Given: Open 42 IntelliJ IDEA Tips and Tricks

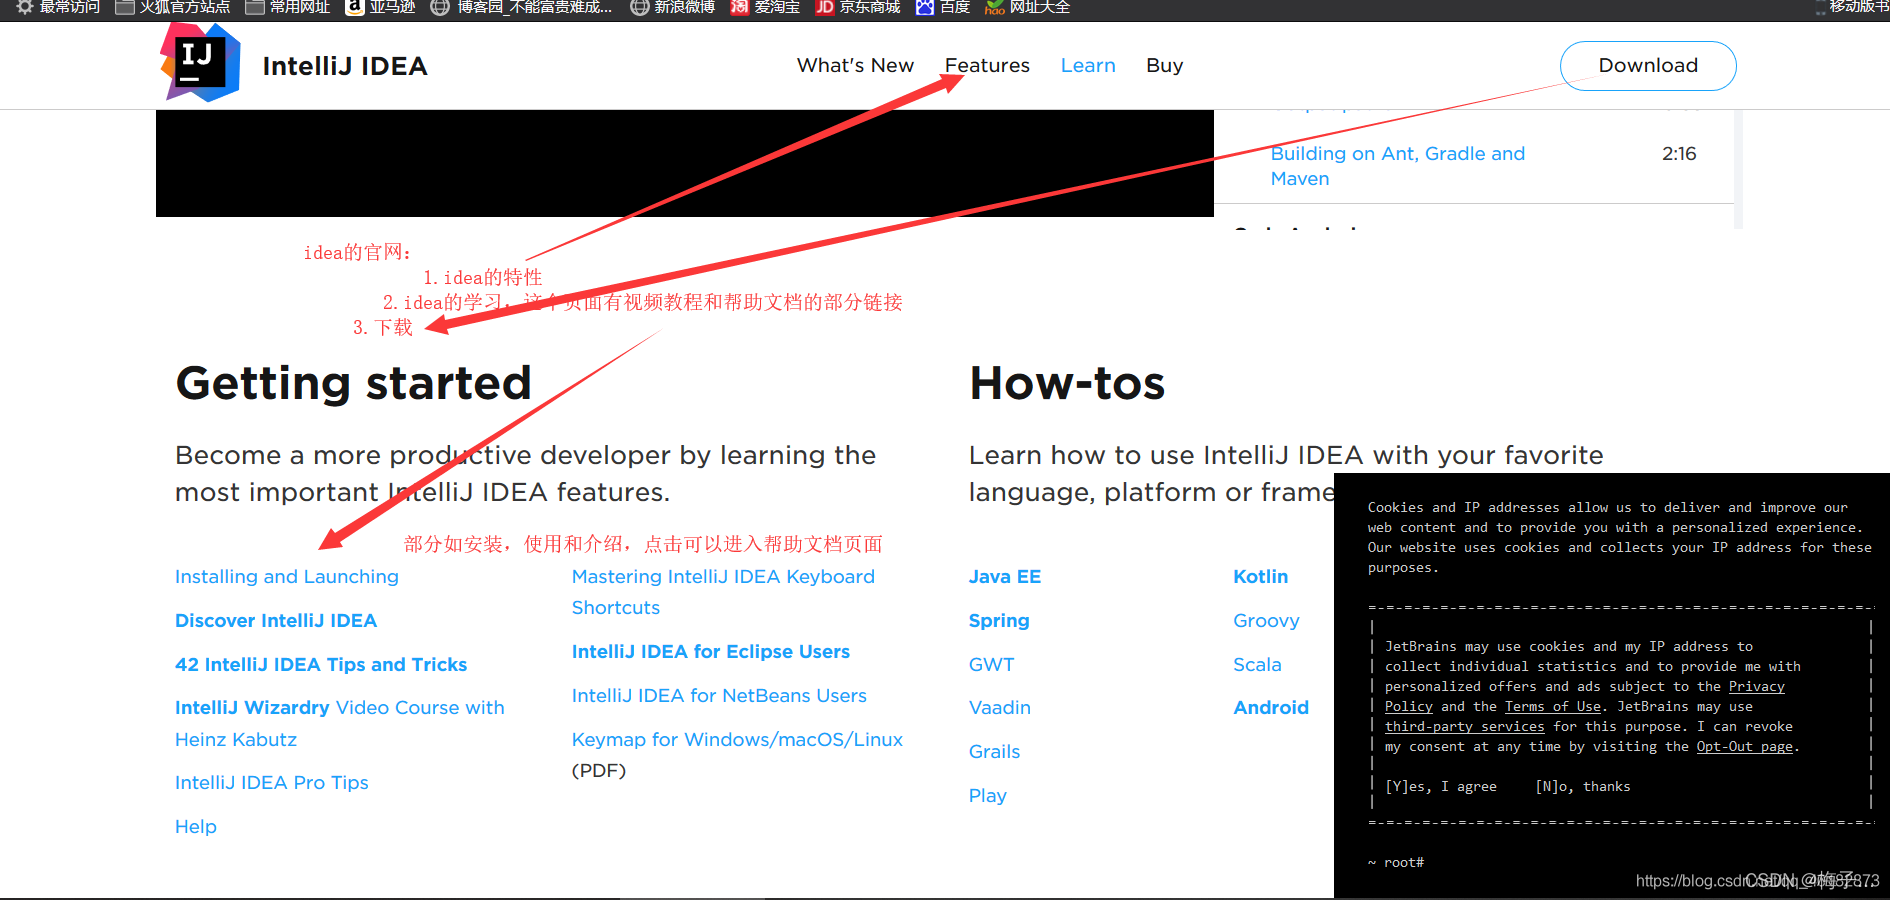Looking at the screenshot, I should click(x=321, y=665).
